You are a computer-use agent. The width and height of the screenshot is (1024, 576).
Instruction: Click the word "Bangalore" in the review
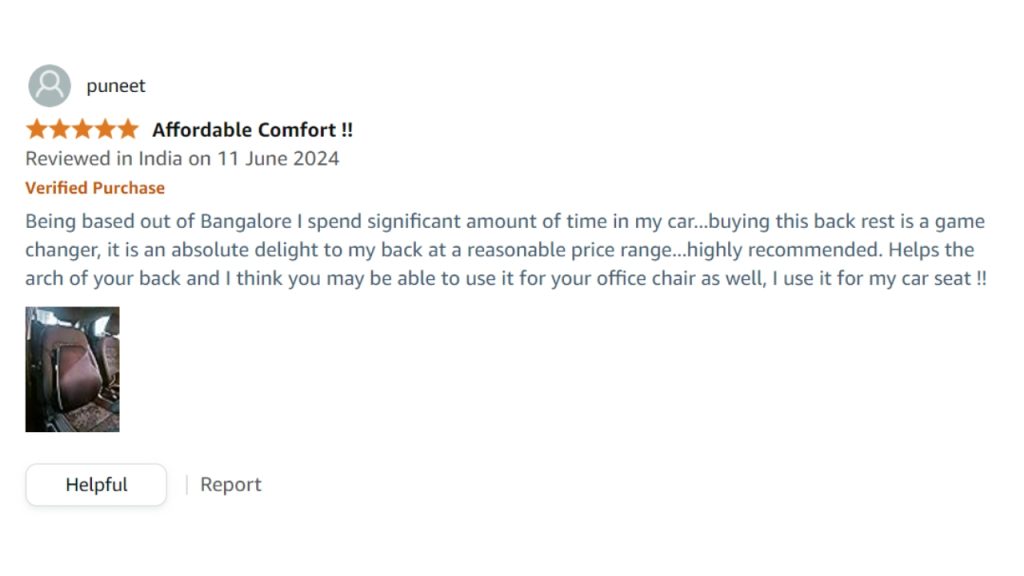coord(245,221)
